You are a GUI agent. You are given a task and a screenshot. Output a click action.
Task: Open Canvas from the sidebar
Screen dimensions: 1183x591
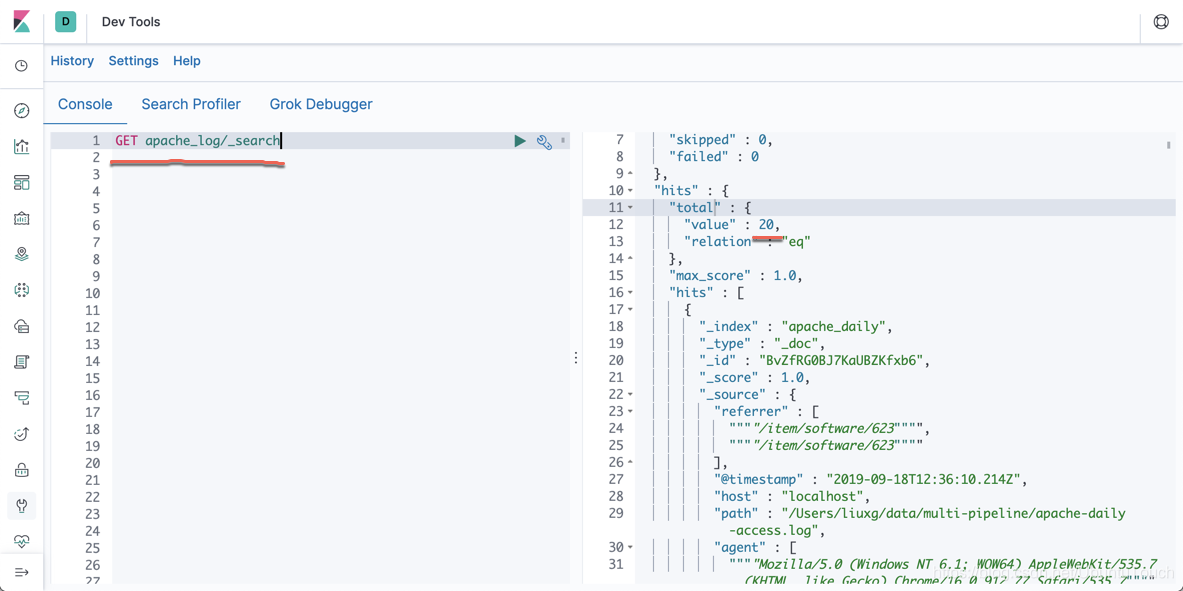pyautogui.click(x=22, y=219)
